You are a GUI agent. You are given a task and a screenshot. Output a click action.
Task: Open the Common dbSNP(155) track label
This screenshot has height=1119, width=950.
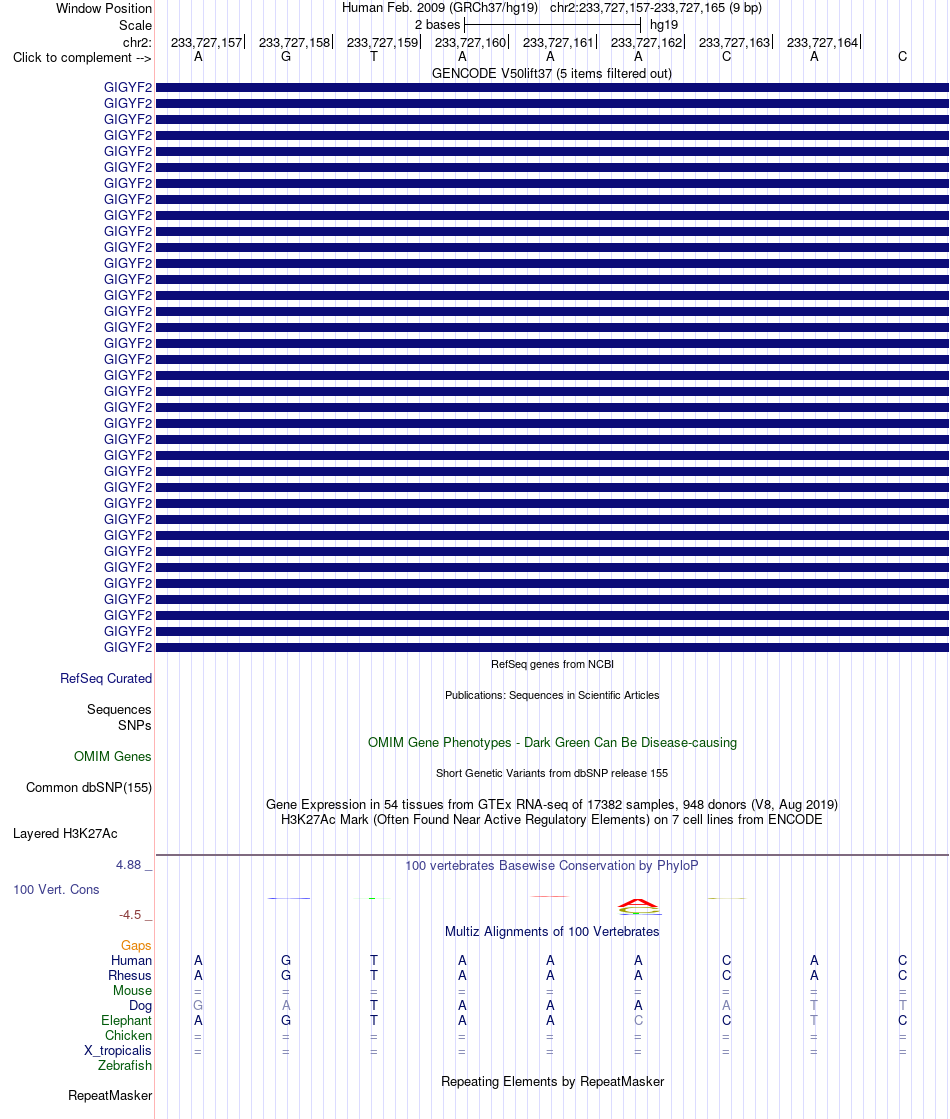89,788
